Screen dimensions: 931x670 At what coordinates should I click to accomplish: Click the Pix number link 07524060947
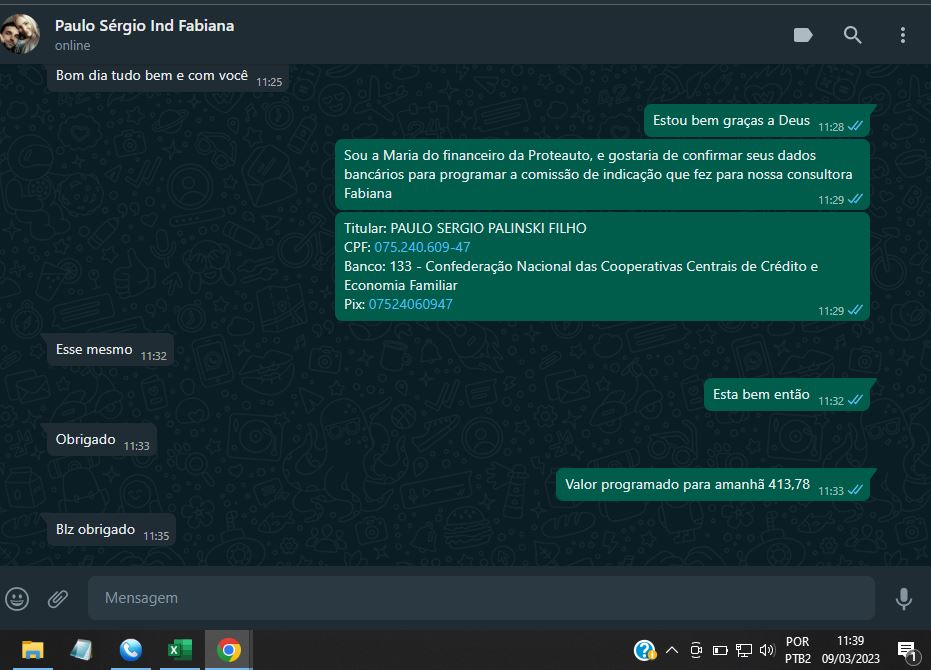[x=410, y=304]
